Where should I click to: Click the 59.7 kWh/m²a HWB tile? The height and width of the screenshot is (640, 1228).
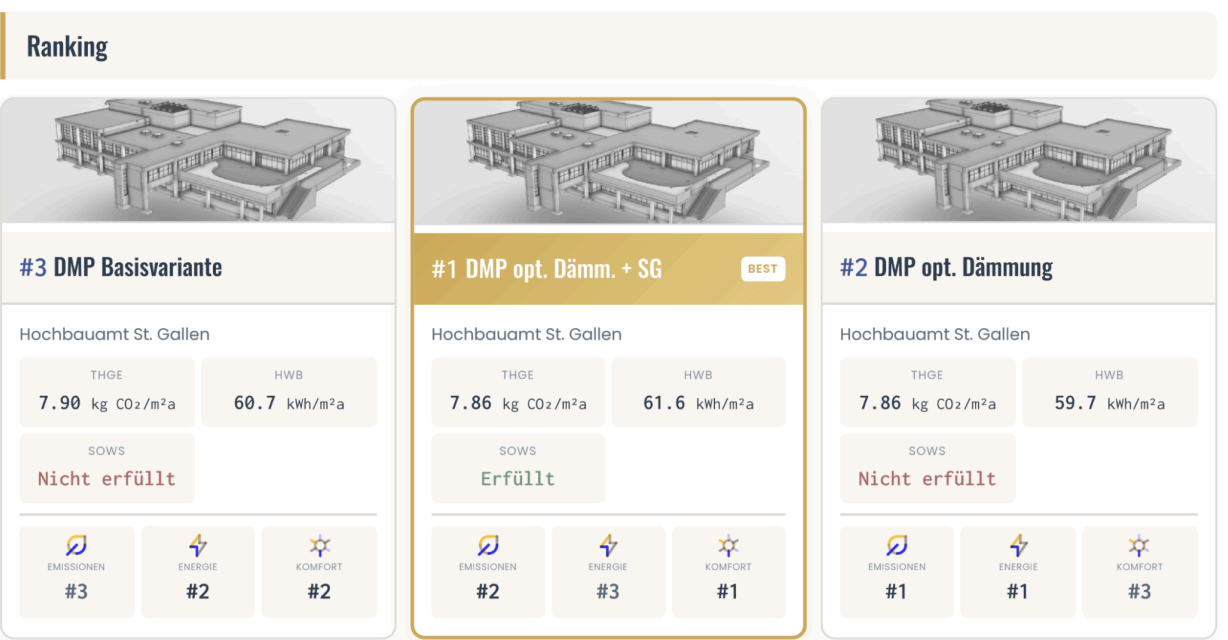[x=1109, y=392]
